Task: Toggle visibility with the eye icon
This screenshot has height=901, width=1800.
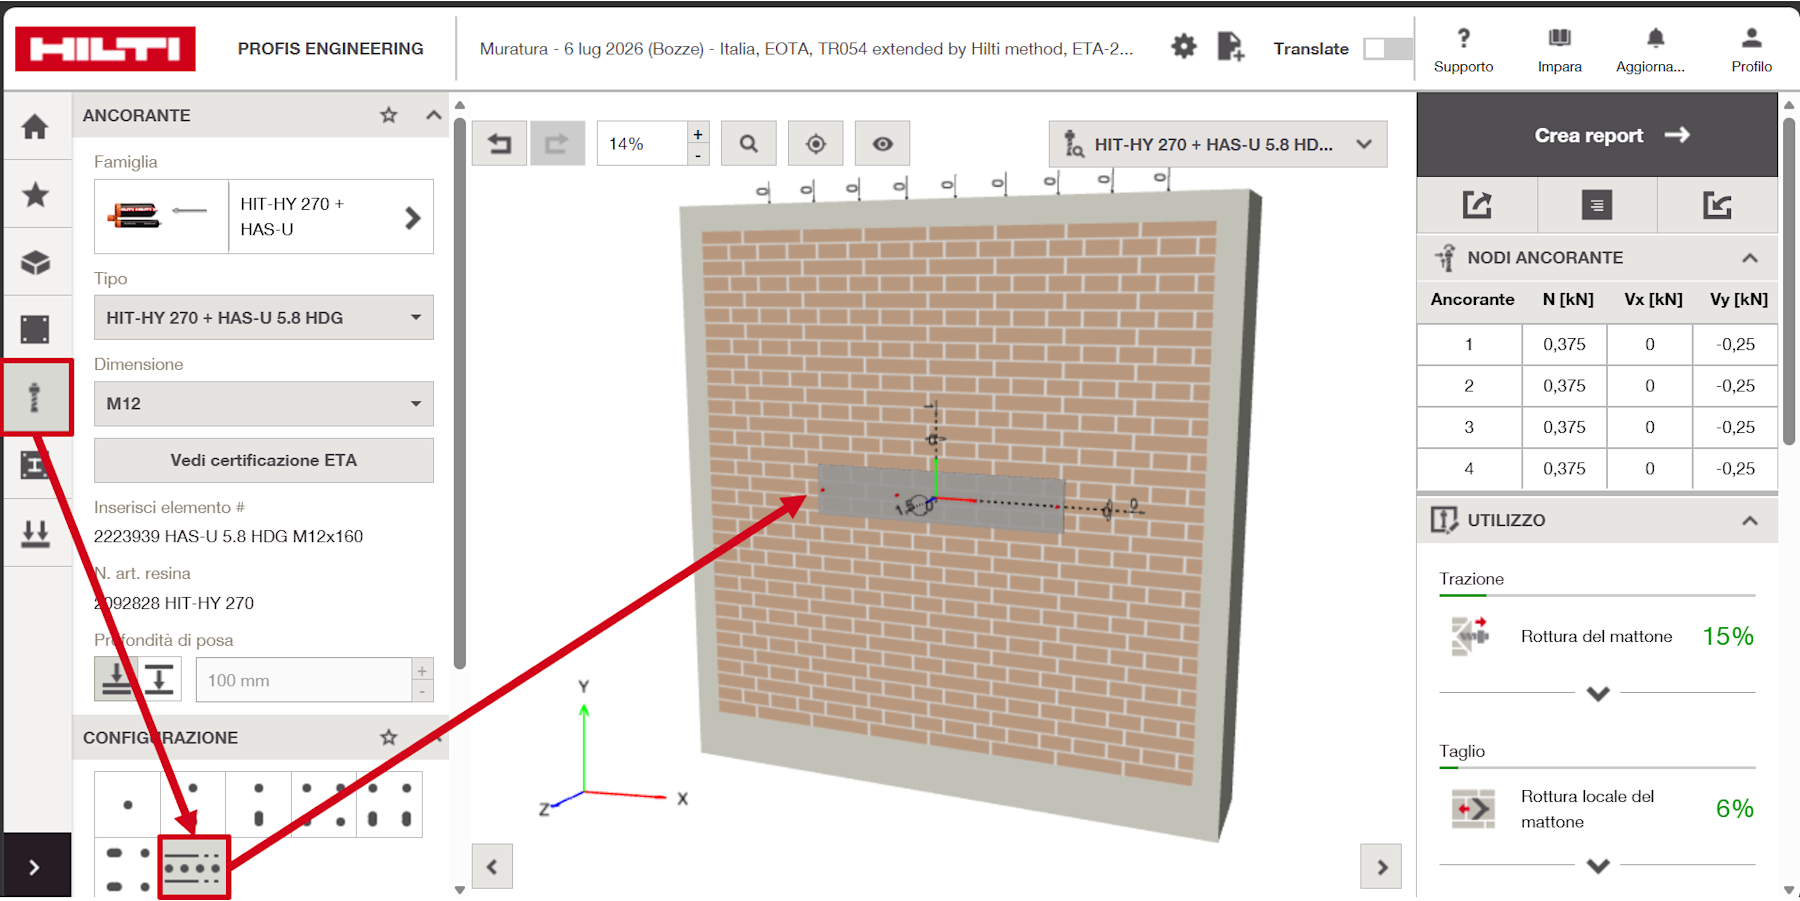Action: point(882,144)
